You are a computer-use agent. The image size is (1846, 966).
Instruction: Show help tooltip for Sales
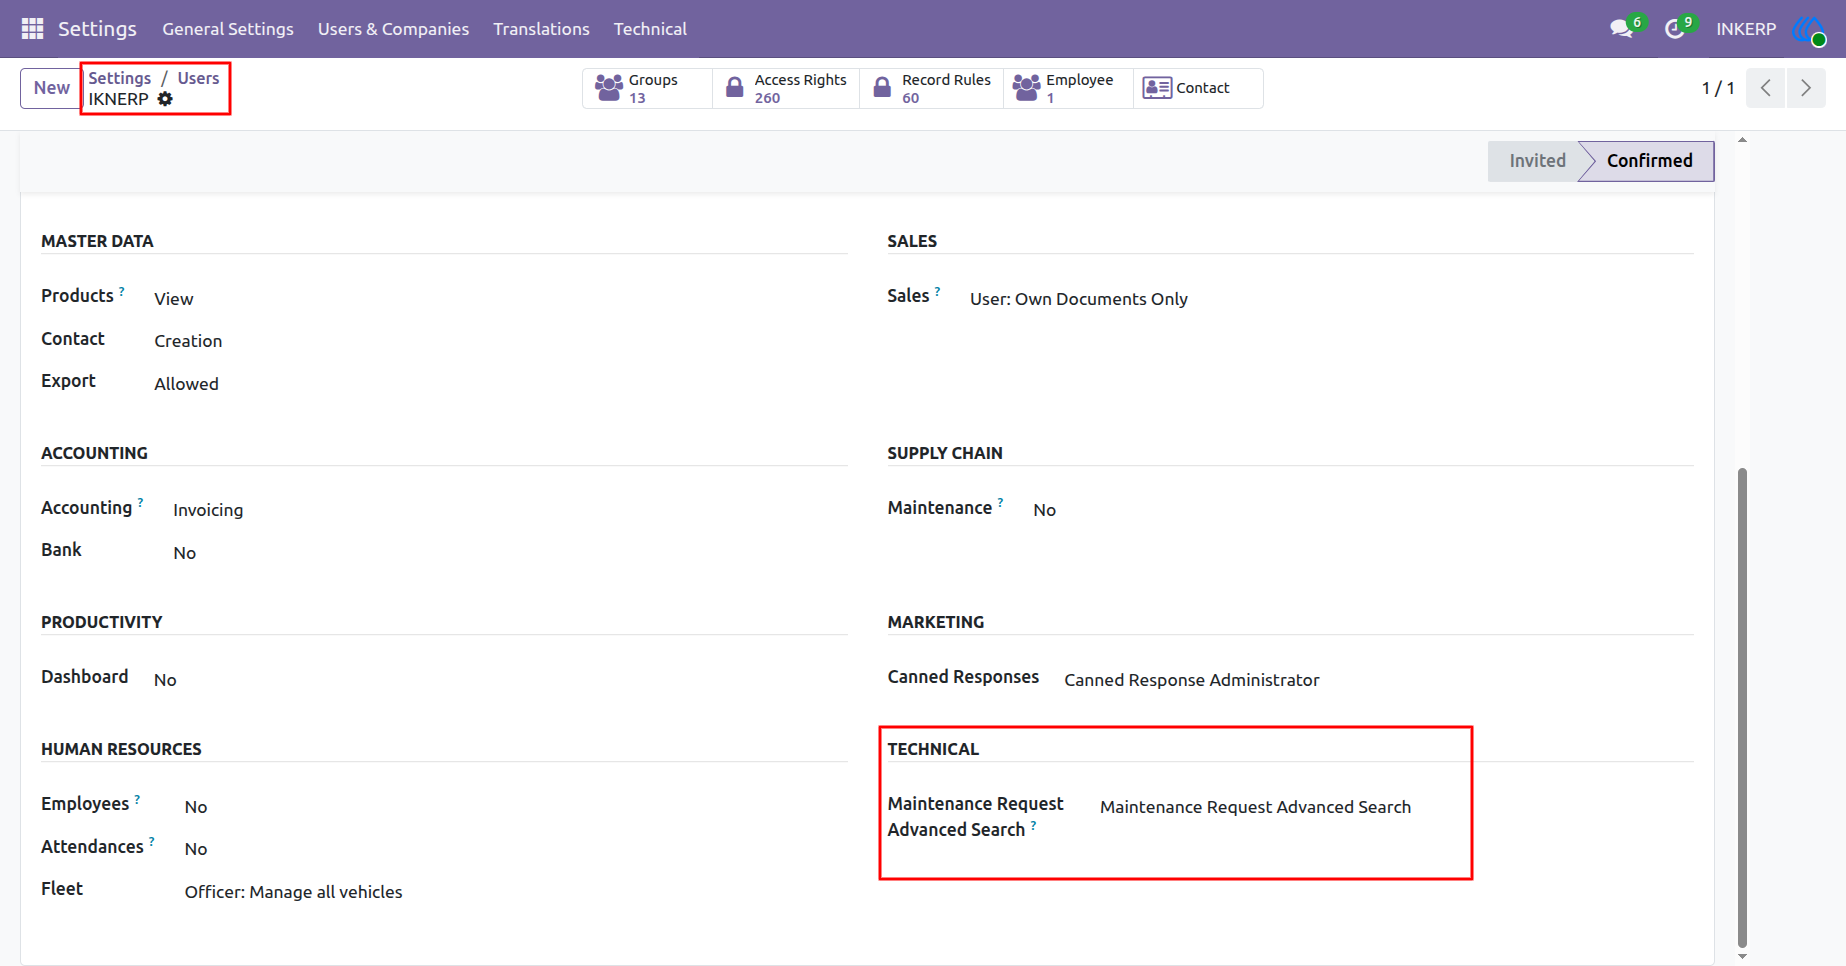click(x=938, y=291)
